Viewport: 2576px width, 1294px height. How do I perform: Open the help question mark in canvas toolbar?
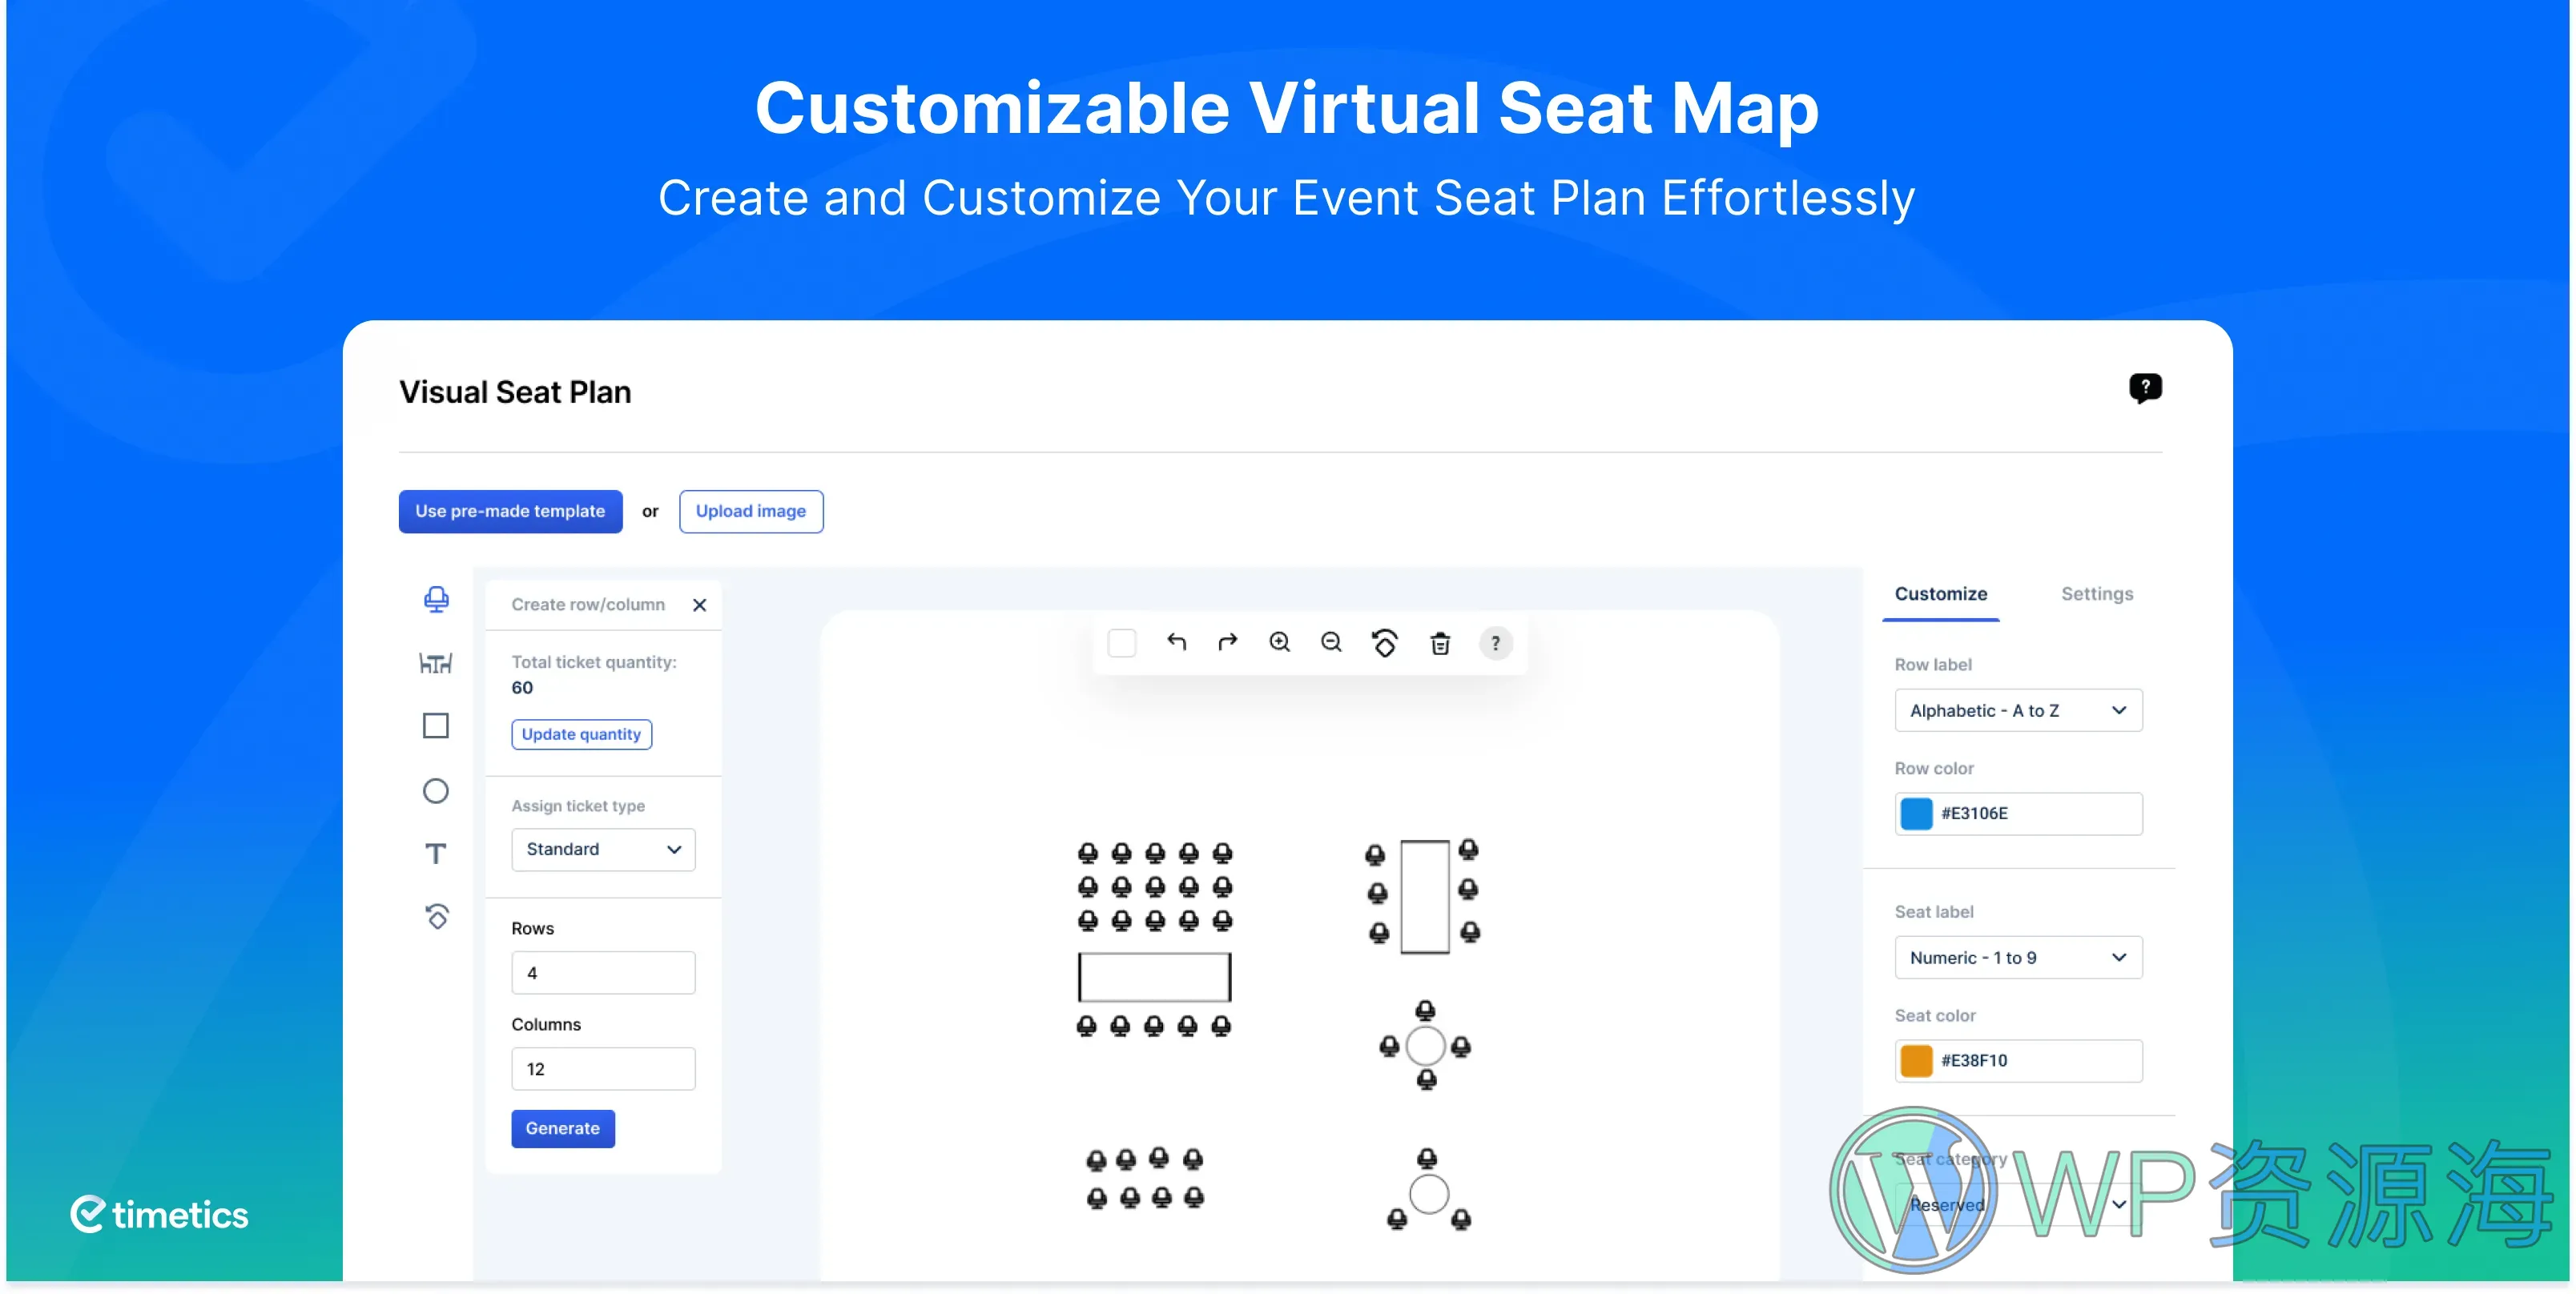coord(1496,643)
